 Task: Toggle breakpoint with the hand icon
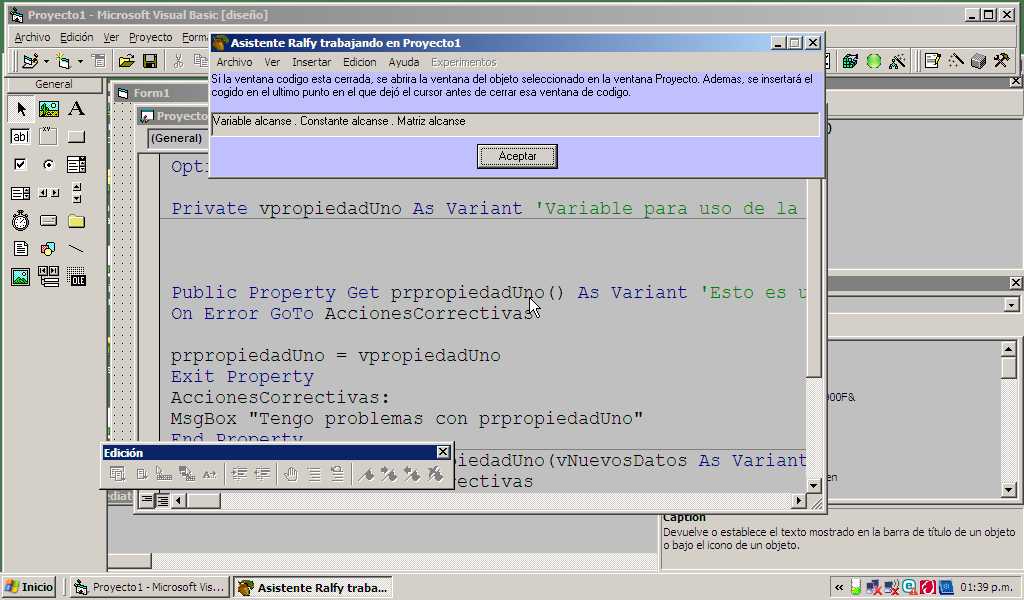pos(291,475)
